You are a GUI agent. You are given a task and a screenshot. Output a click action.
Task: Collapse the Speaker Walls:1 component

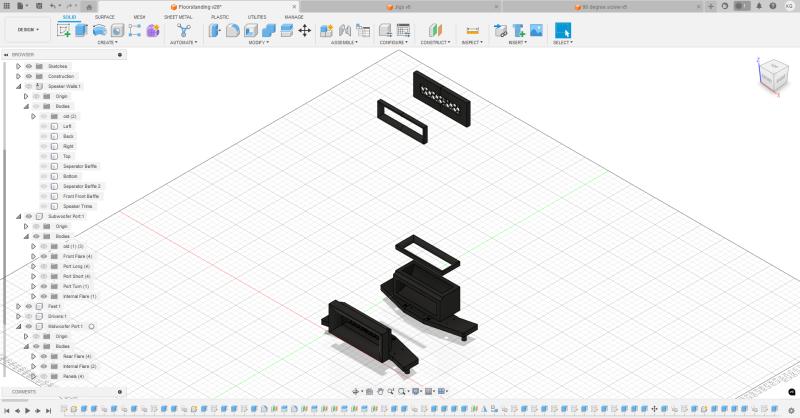pos(18,86)
